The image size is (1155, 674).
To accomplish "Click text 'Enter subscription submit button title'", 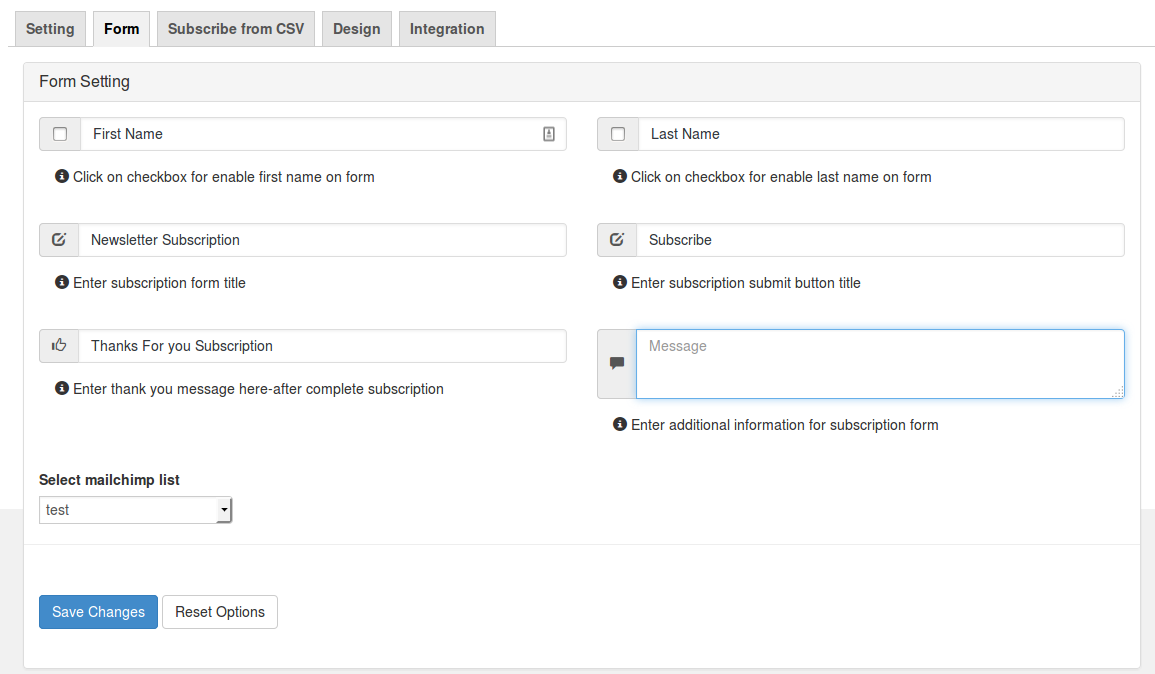I will click(745, 283).
